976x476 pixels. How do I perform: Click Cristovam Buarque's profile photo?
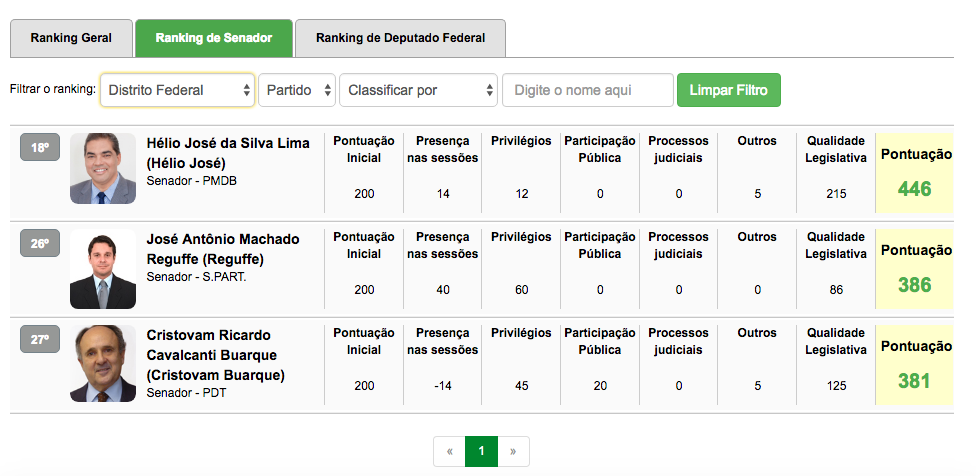pos(103,363)
